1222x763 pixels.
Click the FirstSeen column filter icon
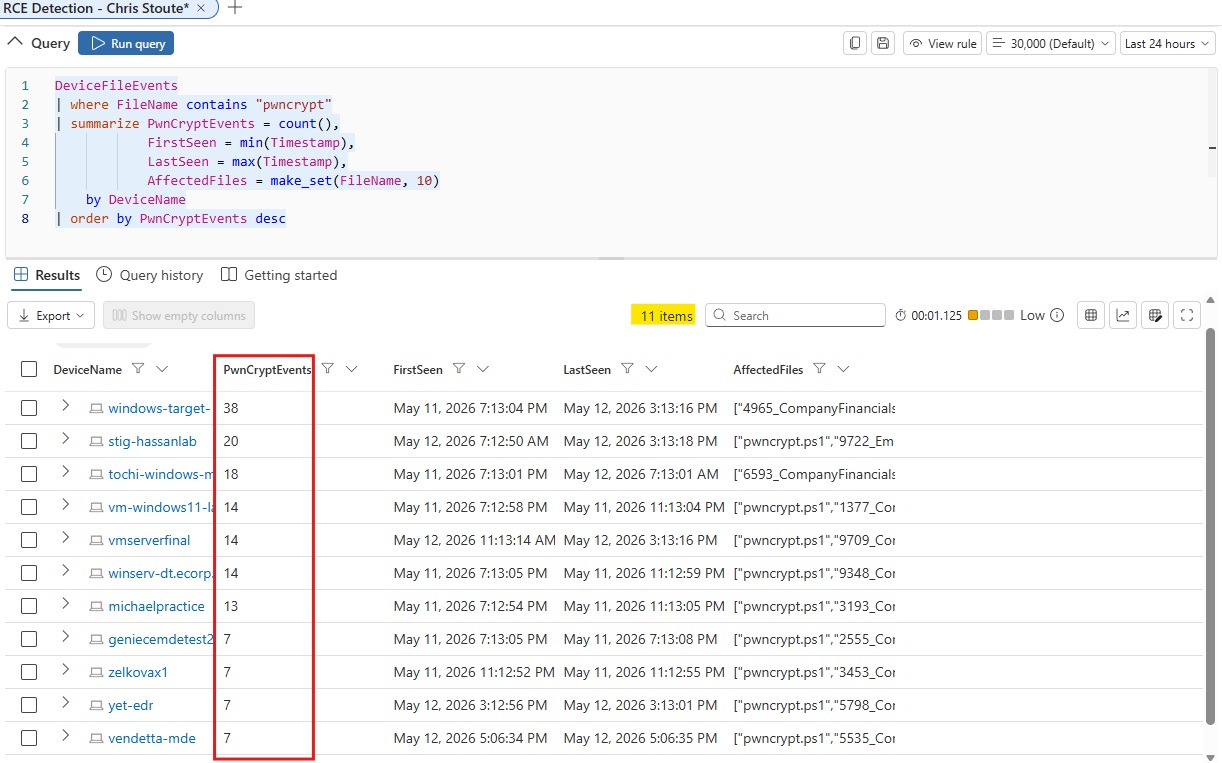458,369
